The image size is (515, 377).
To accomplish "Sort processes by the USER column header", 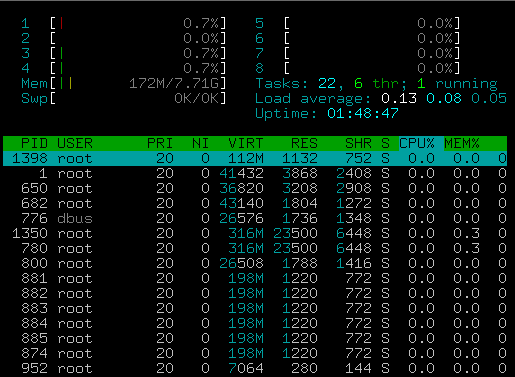I will click(x=75, y=143).
